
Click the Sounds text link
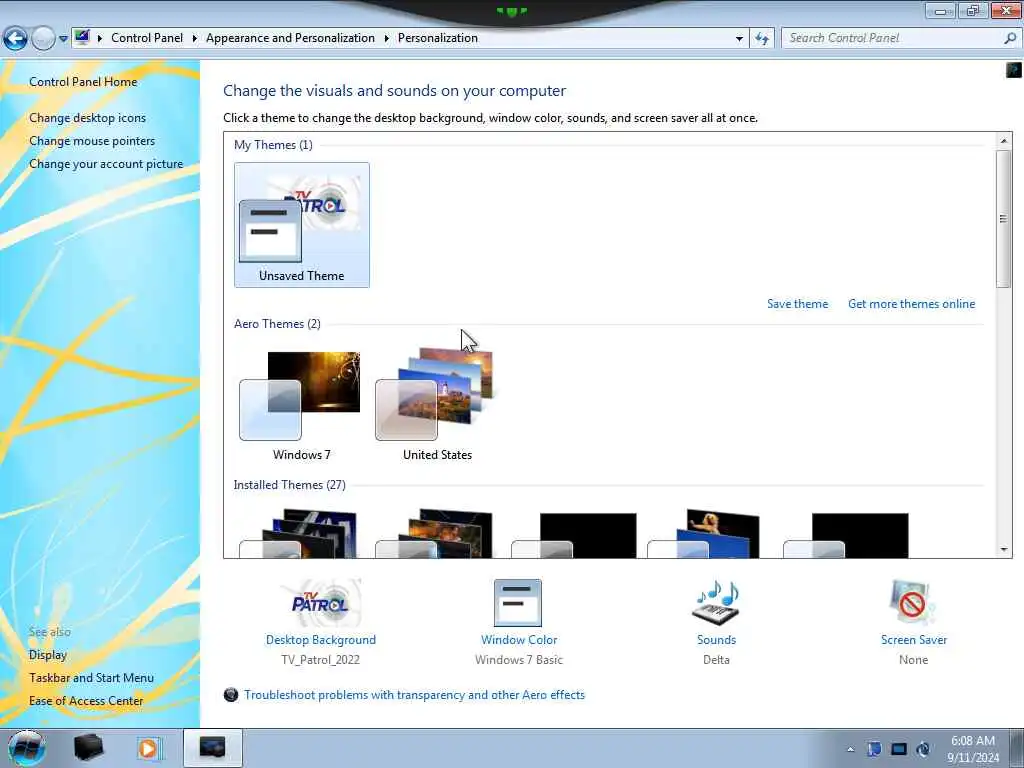pos(716,640)
